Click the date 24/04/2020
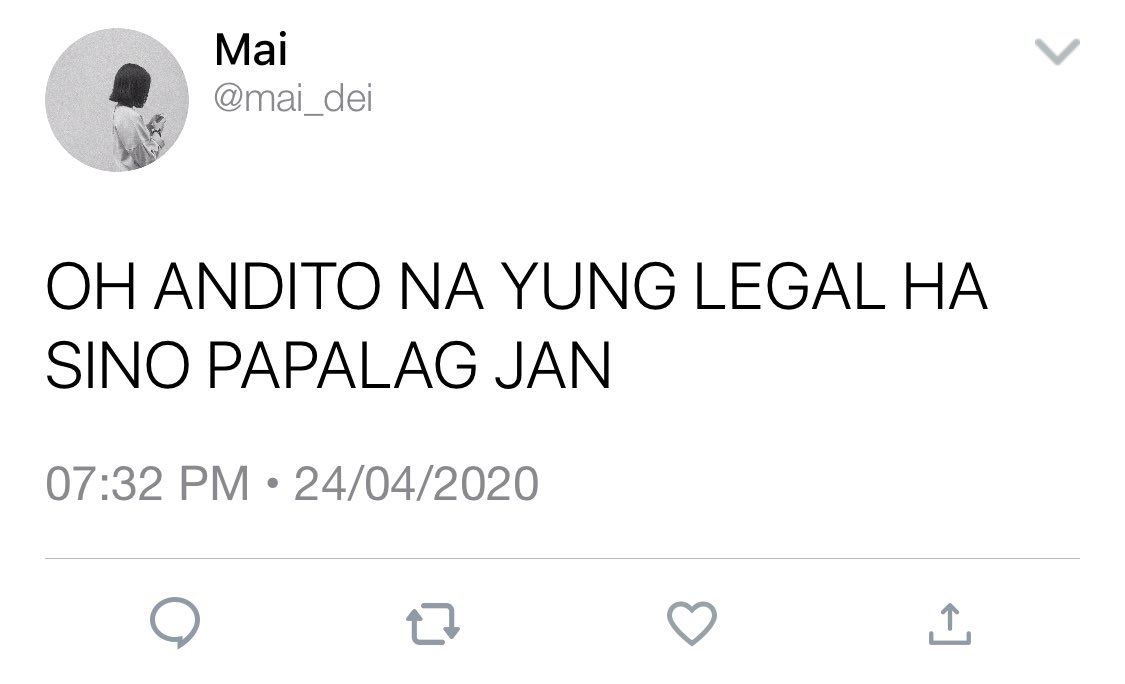 pyautogui.click(x=416, y=483)
